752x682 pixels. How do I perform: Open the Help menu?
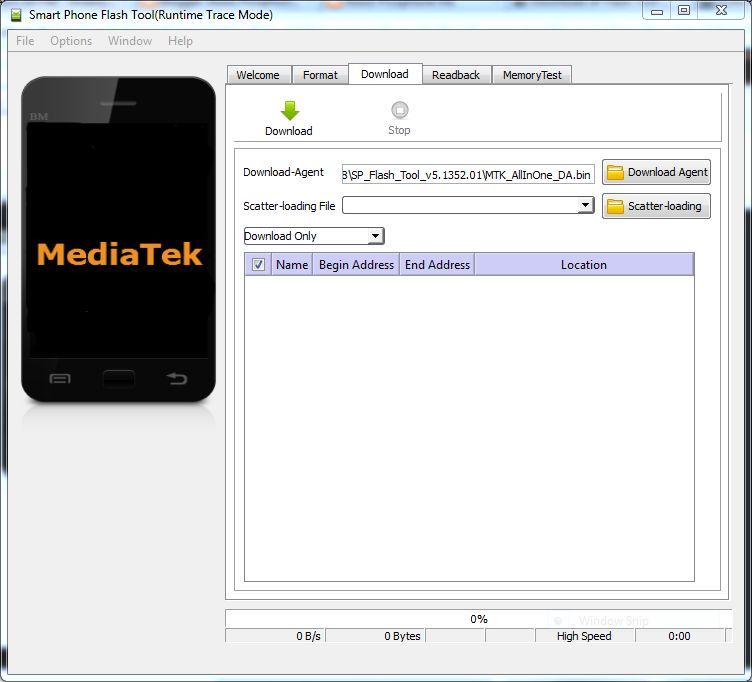[x=180, y=41]
